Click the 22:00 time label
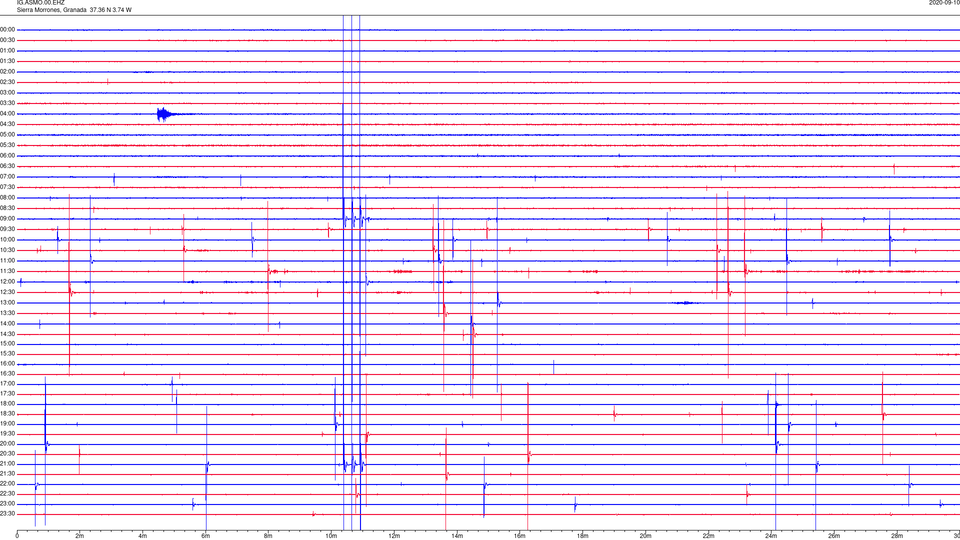Image resolution: width=960 pixels, height=540 pixels. click(x=8, y=484)
